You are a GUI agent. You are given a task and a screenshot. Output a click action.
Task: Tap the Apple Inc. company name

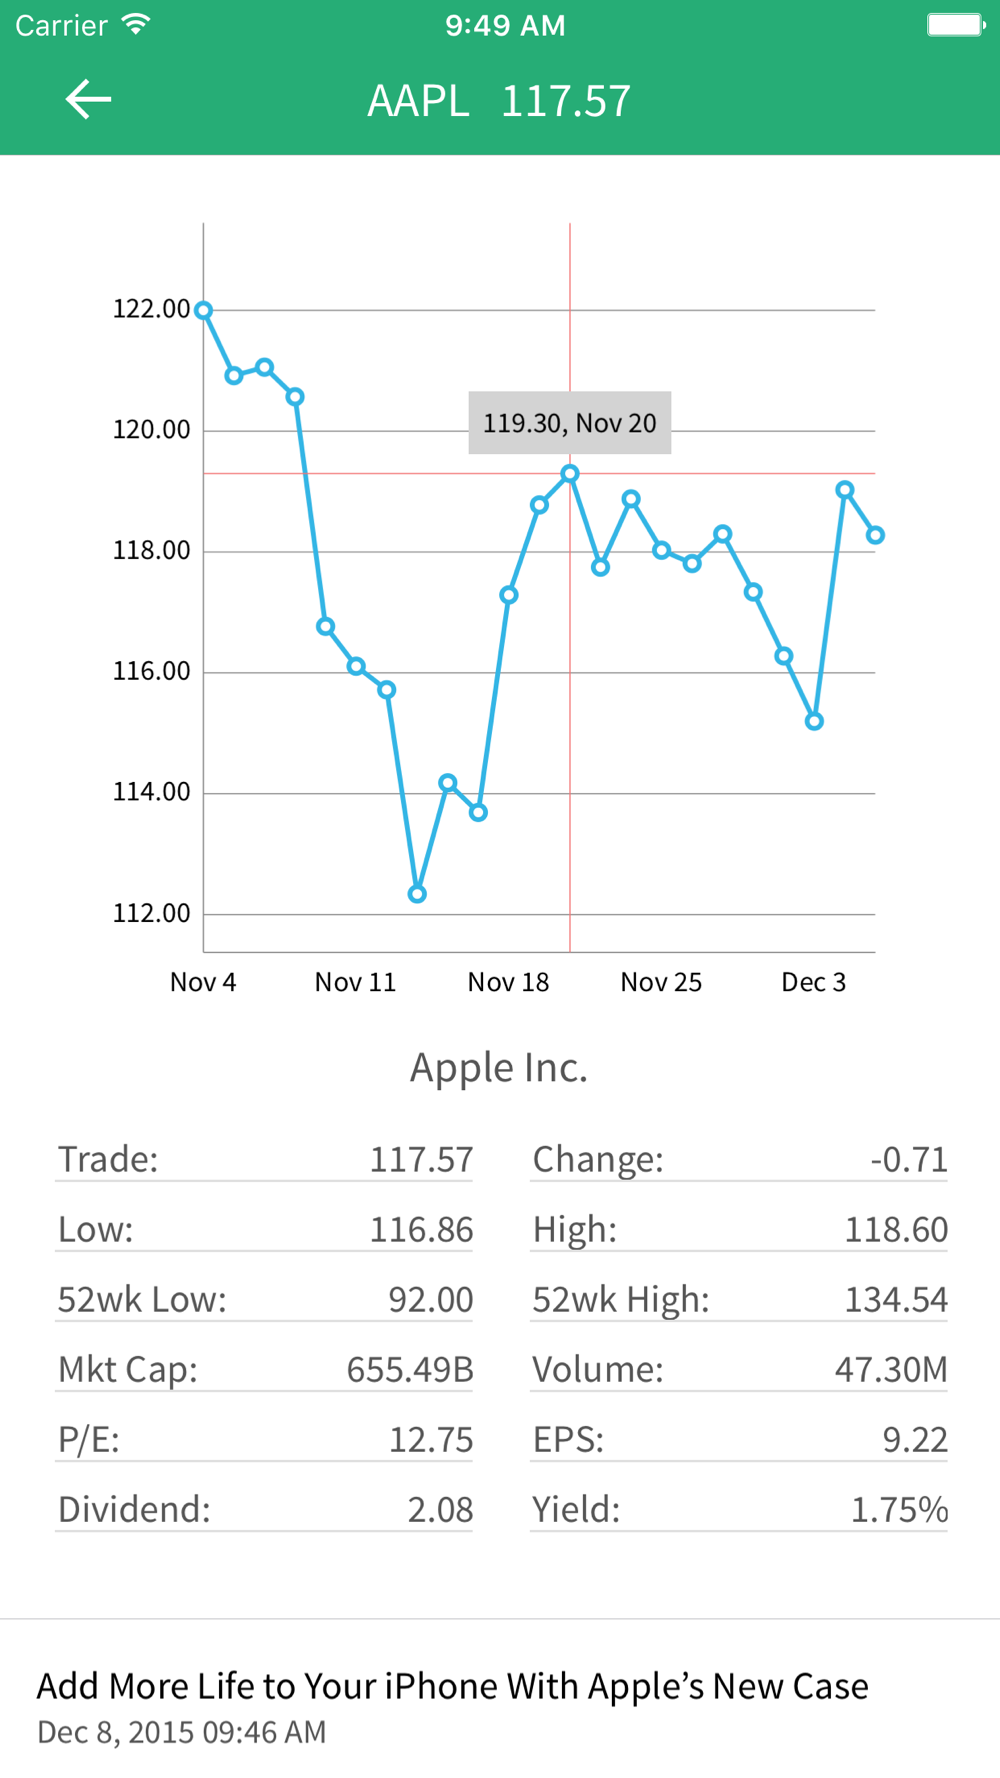point(499,1068)
